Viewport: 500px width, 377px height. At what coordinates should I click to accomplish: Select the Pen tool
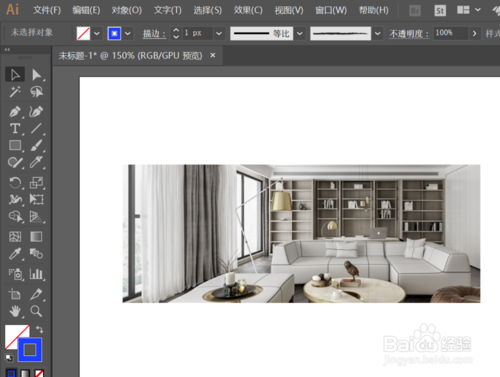pyautogui.click(x=15, y=111)
